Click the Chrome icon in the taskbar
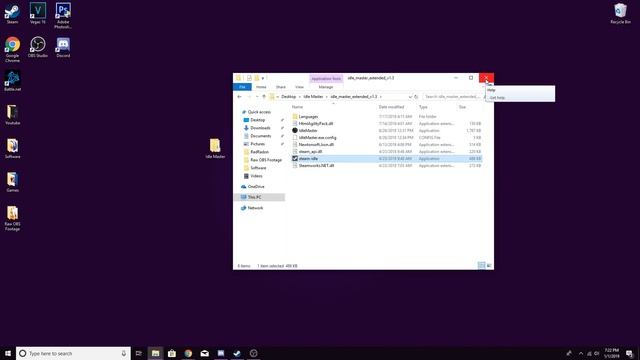Viewport: 640px width, 360px height. [x=188, y=353]
